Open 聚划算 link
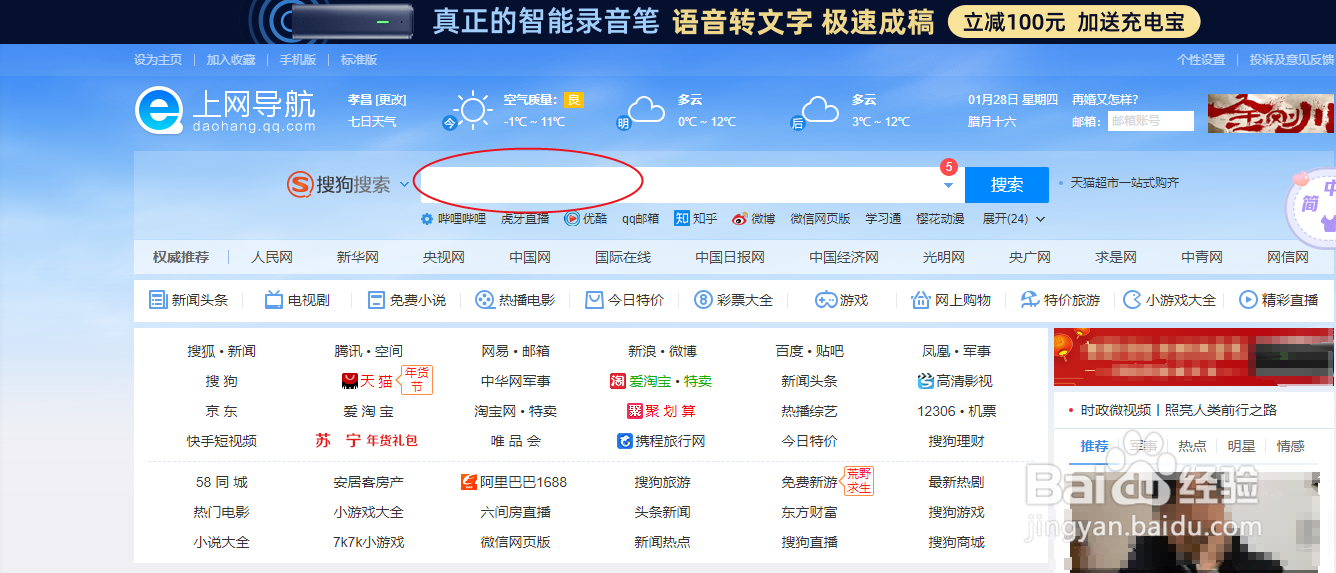Screen dimensions: 1336x573 661,411
